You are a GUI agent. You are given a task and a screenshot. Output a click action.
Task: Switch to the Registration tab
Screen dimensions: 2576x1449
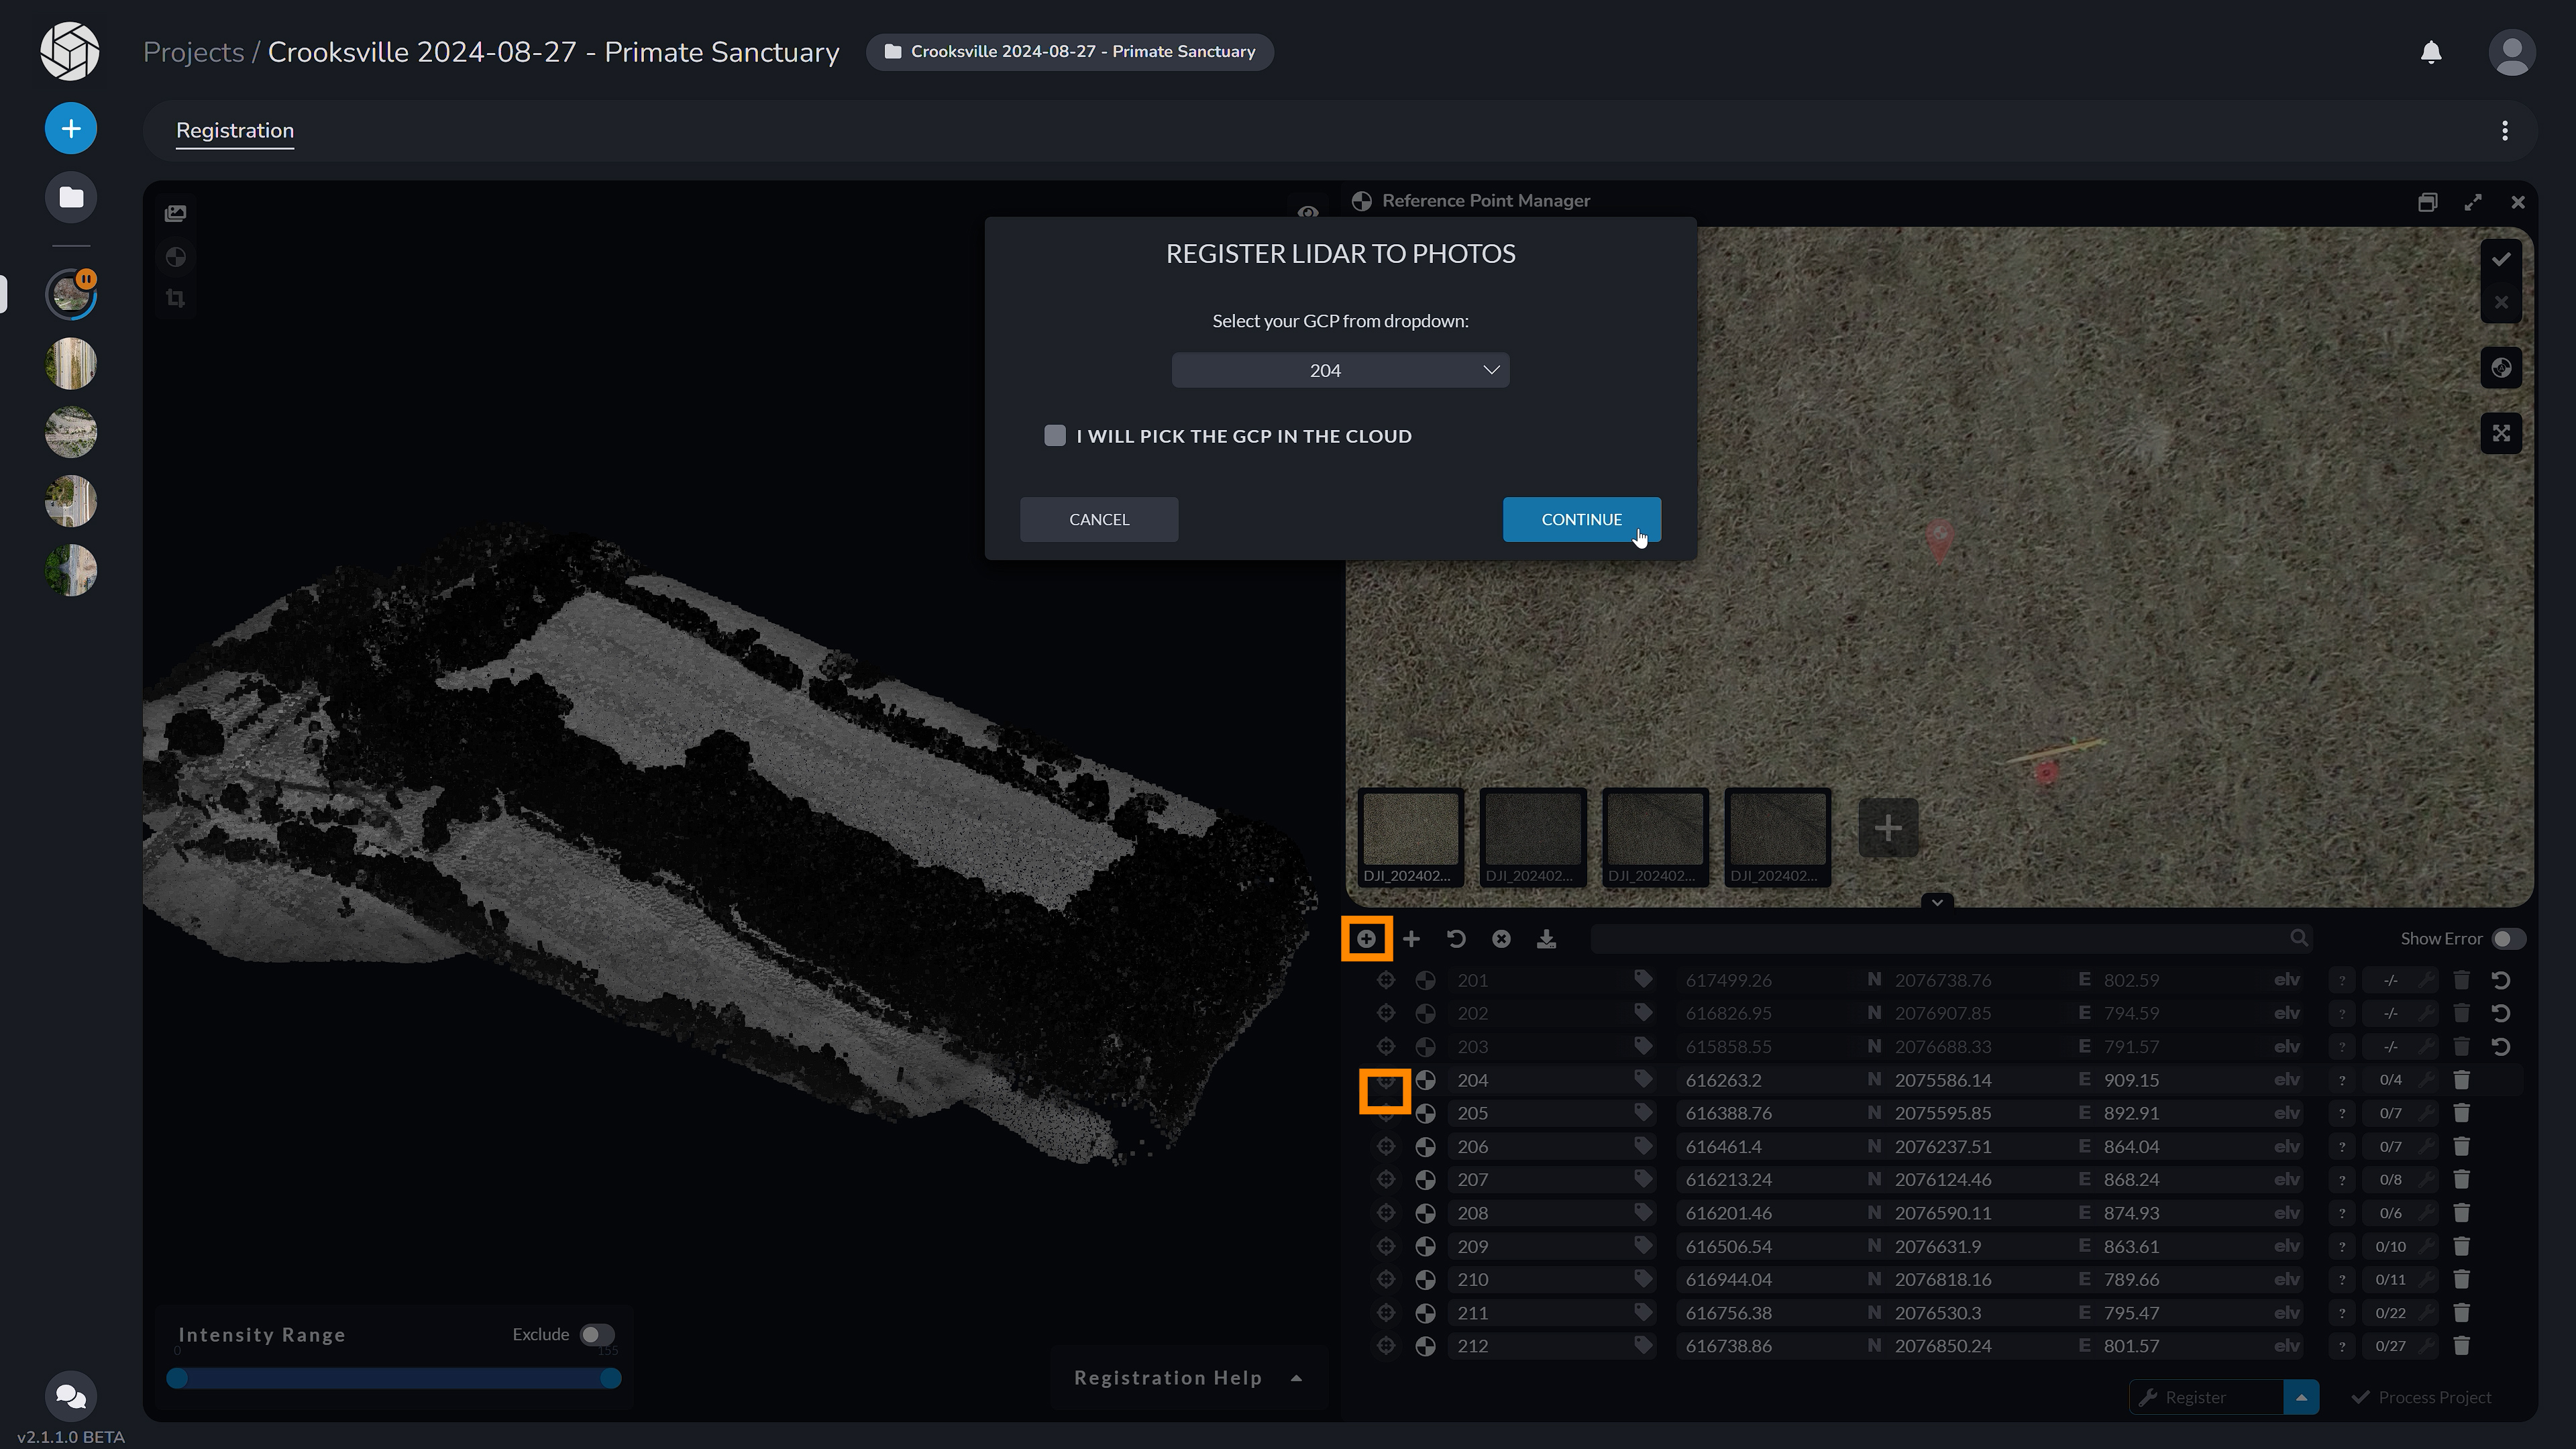click(234, 130)
